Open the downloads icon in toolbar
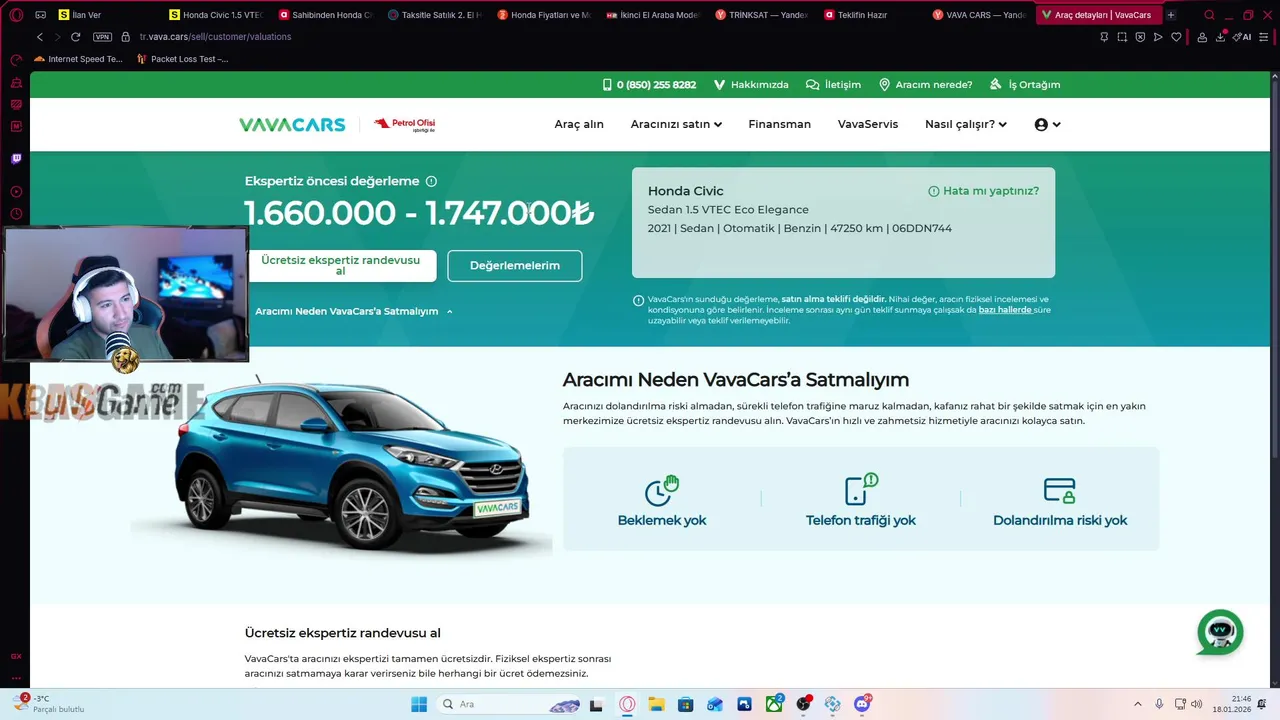Image resolution: width=1280 pixels, height=720 pixels. [1221, 37]
